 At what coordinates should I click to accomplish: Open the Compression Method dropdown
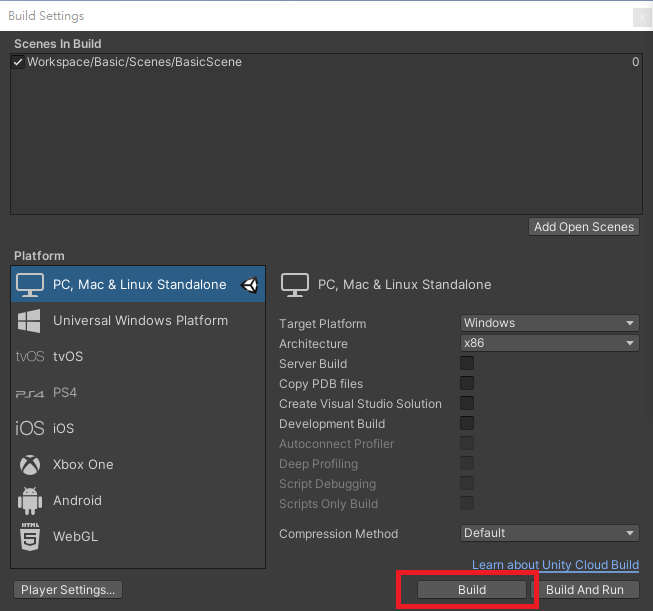tap(549, 533)
